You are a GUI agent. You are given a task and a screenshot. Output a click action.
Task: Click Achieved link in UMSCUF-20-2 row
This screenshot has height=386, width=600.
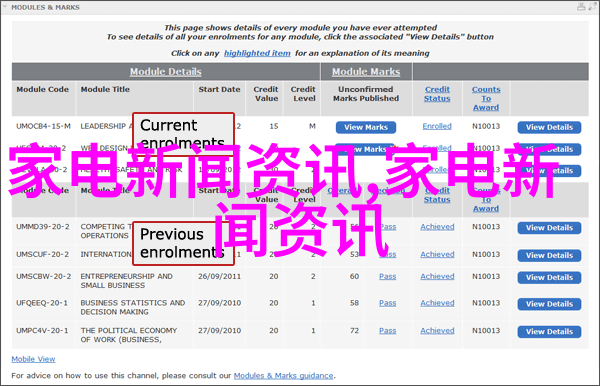tap(437, 254)
